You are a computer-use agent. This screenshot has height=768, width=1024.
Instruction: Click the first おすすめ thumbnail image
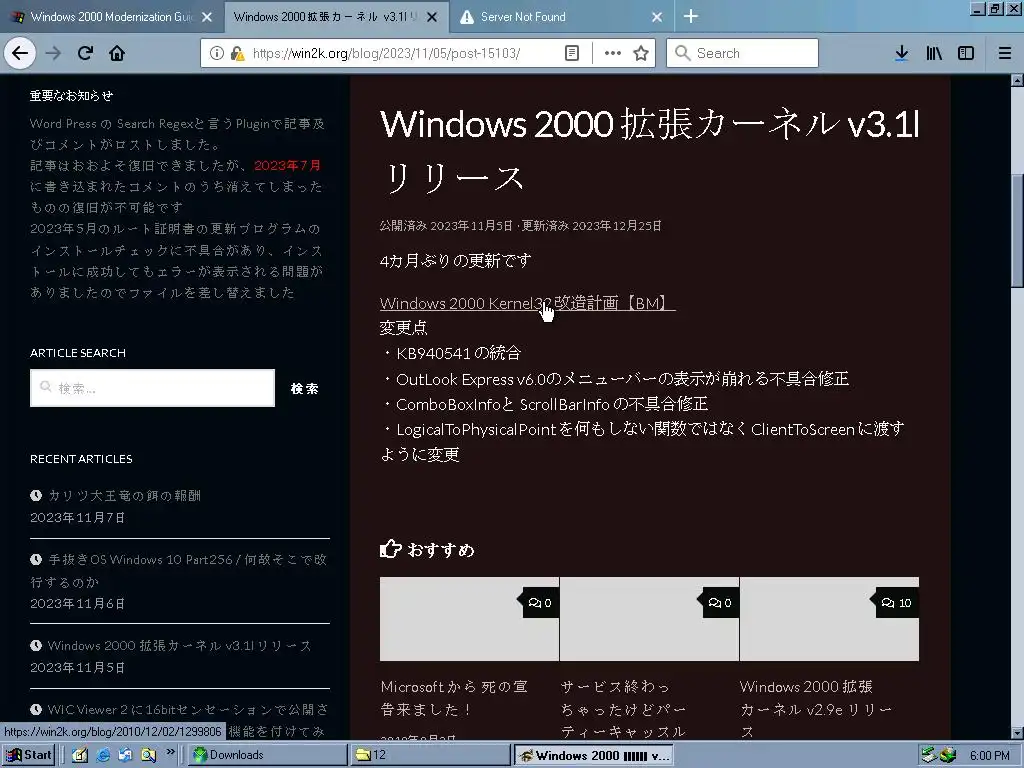tap(469, 618)
